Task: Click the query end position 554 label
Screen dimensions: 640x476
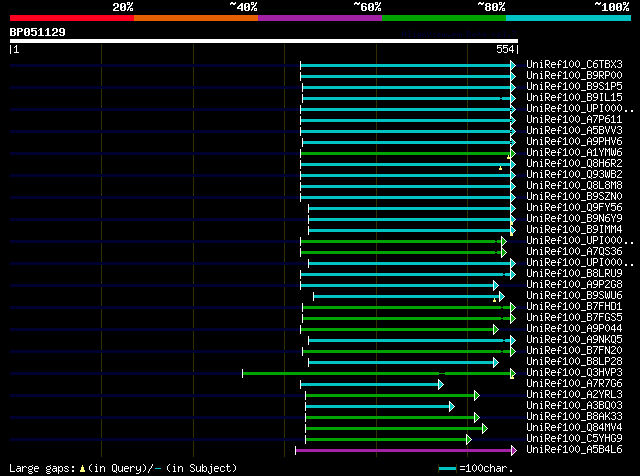Action: click(505, 49)
